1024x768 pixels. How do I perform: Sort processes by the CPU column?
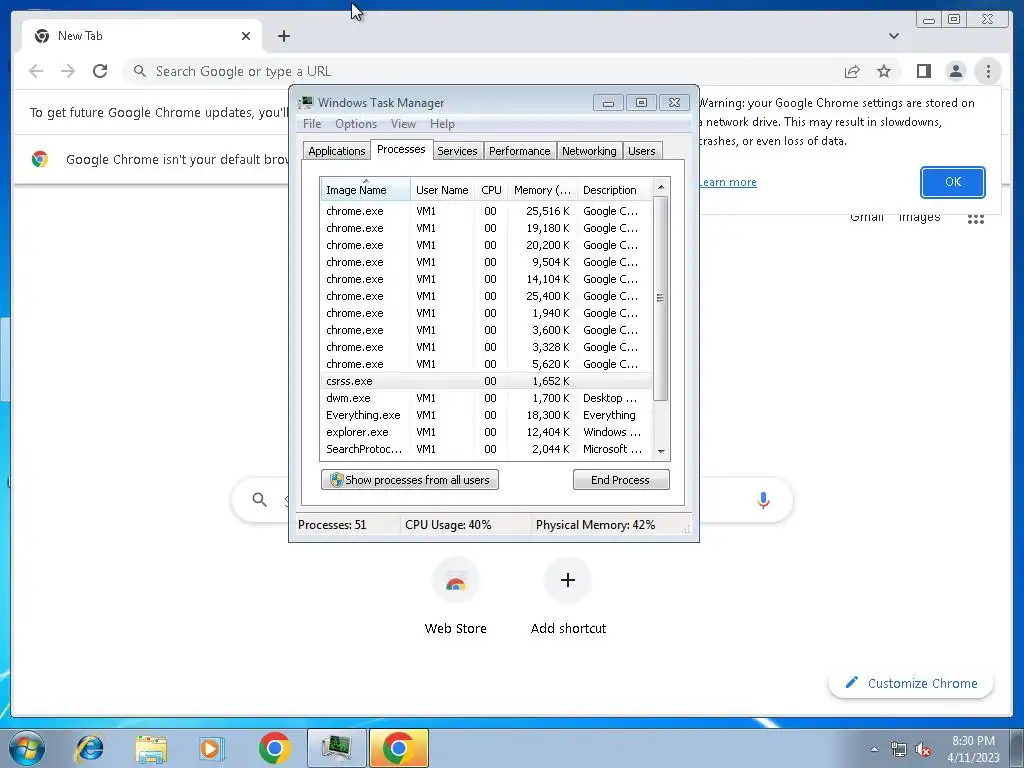coord(491,189)
